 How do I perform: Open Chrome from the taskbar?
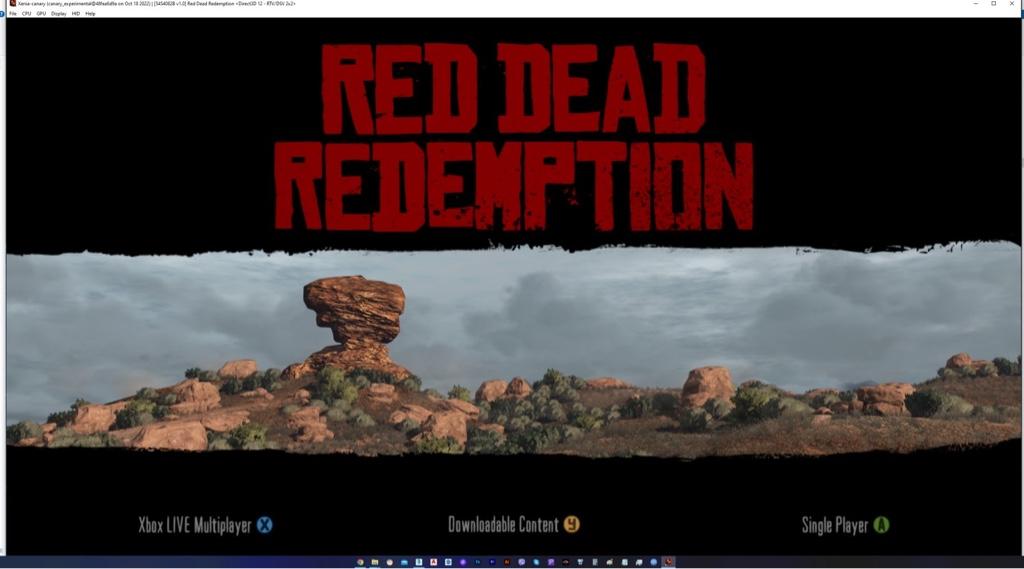(360, 562)
